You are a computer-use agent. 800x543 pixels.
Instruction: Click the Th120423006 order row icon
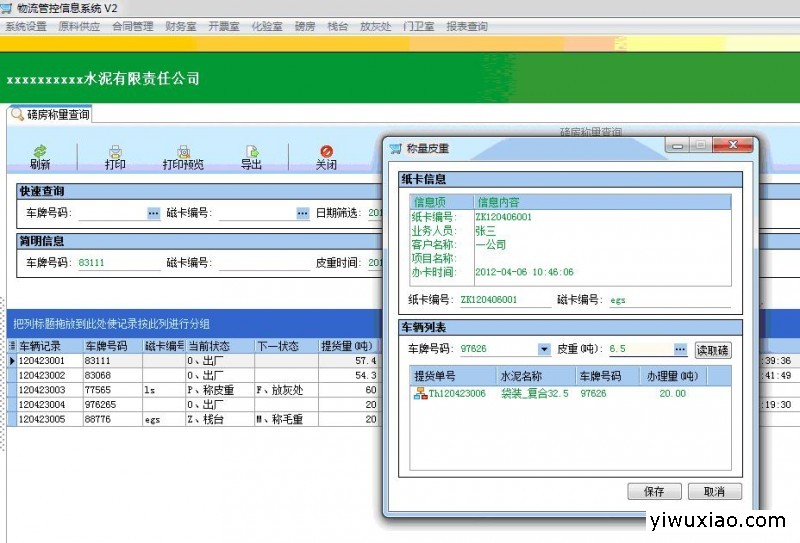coord(420,393)
